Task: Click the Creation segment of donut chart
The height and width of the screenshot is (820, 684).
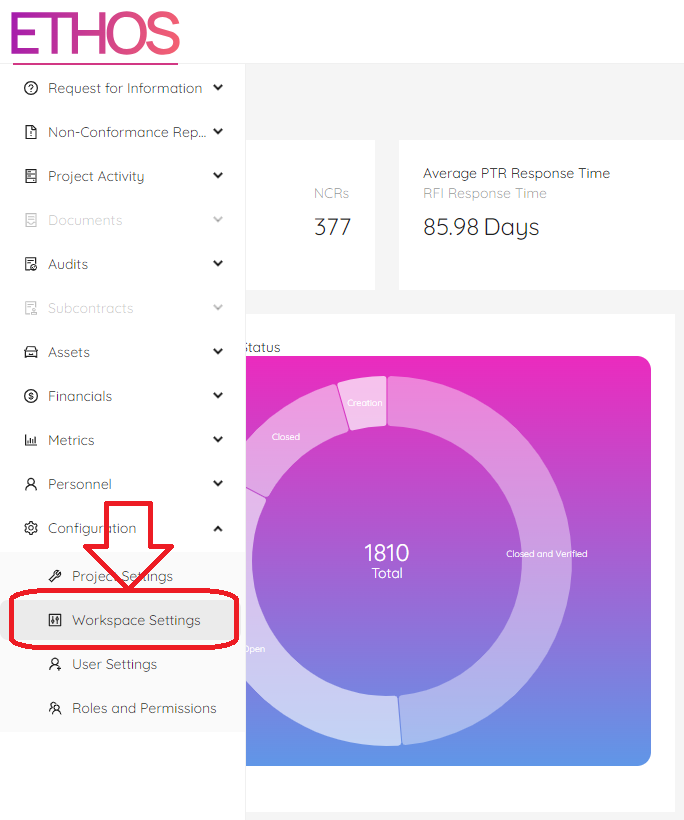Action: 364,403
